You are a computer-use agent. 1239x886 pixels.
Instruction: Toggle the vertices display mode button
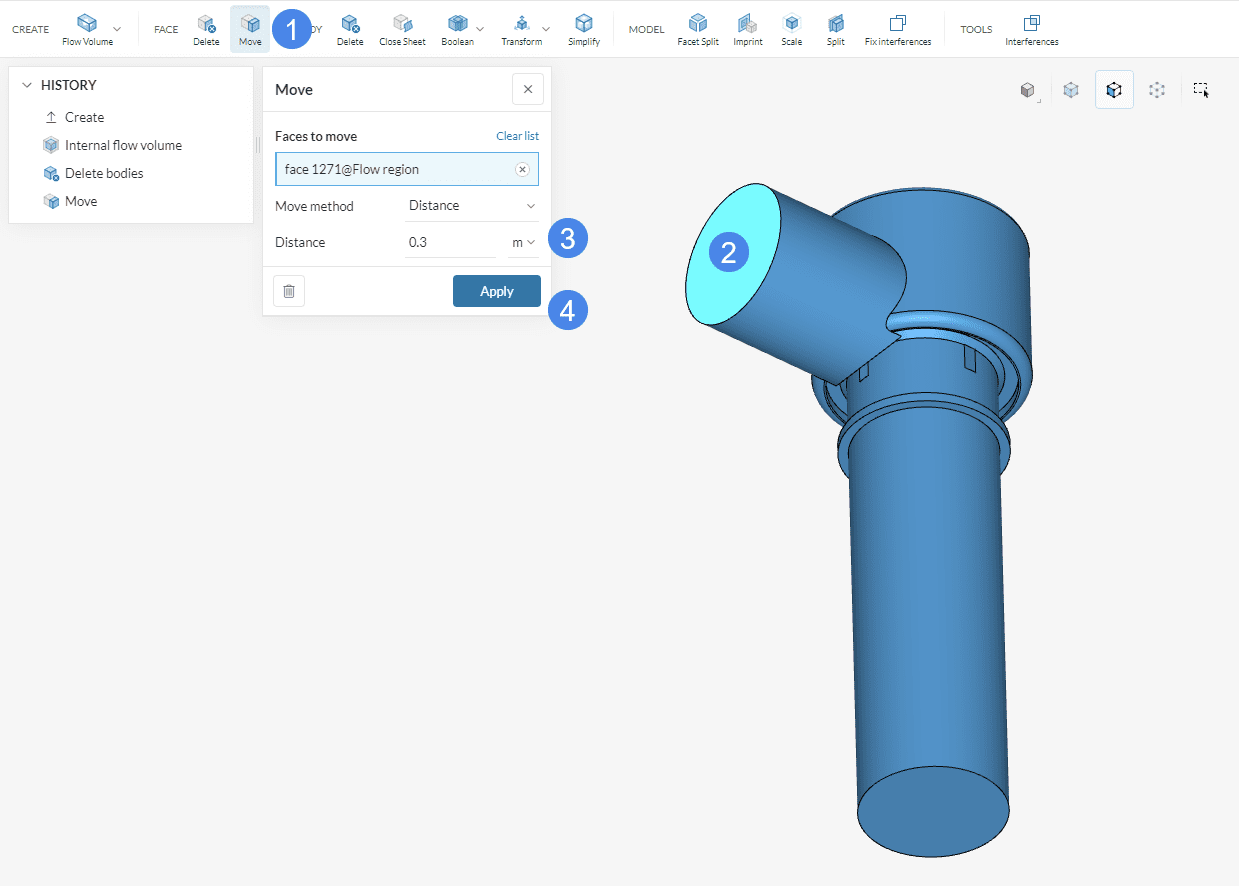(x=1157, y=90)
